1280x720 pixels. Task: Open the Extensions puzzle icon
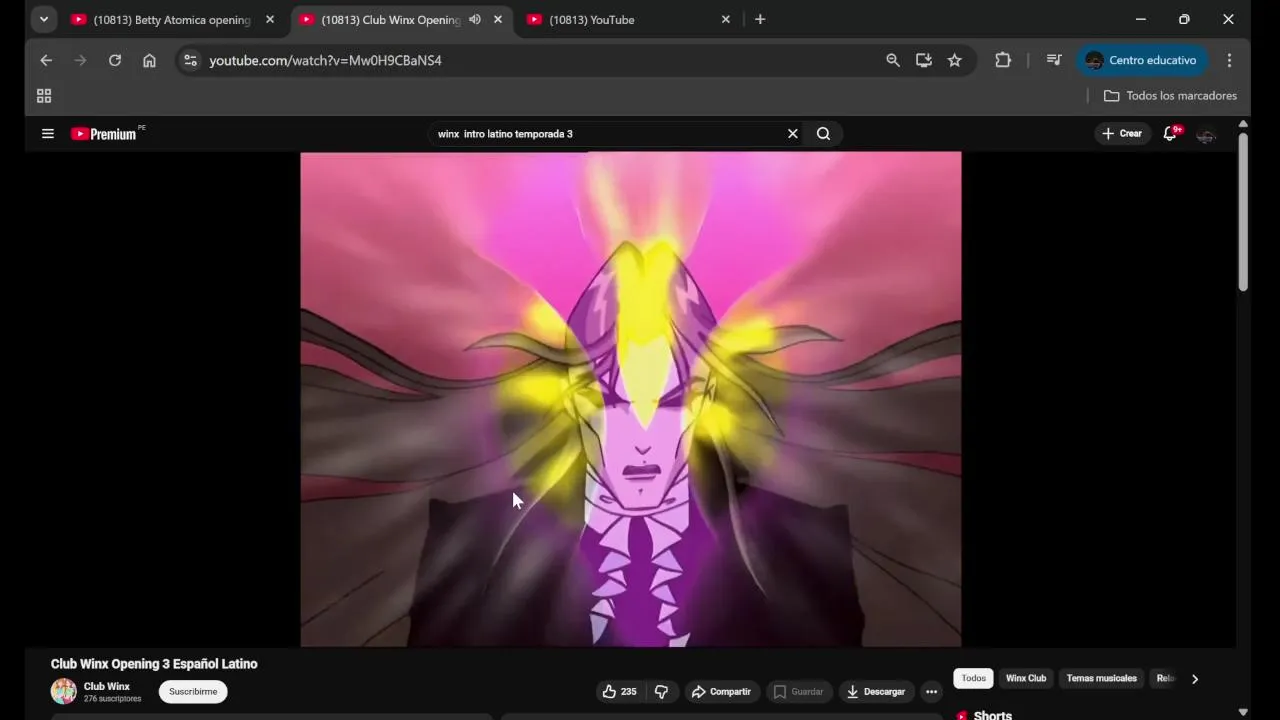tap(1003, 60)
